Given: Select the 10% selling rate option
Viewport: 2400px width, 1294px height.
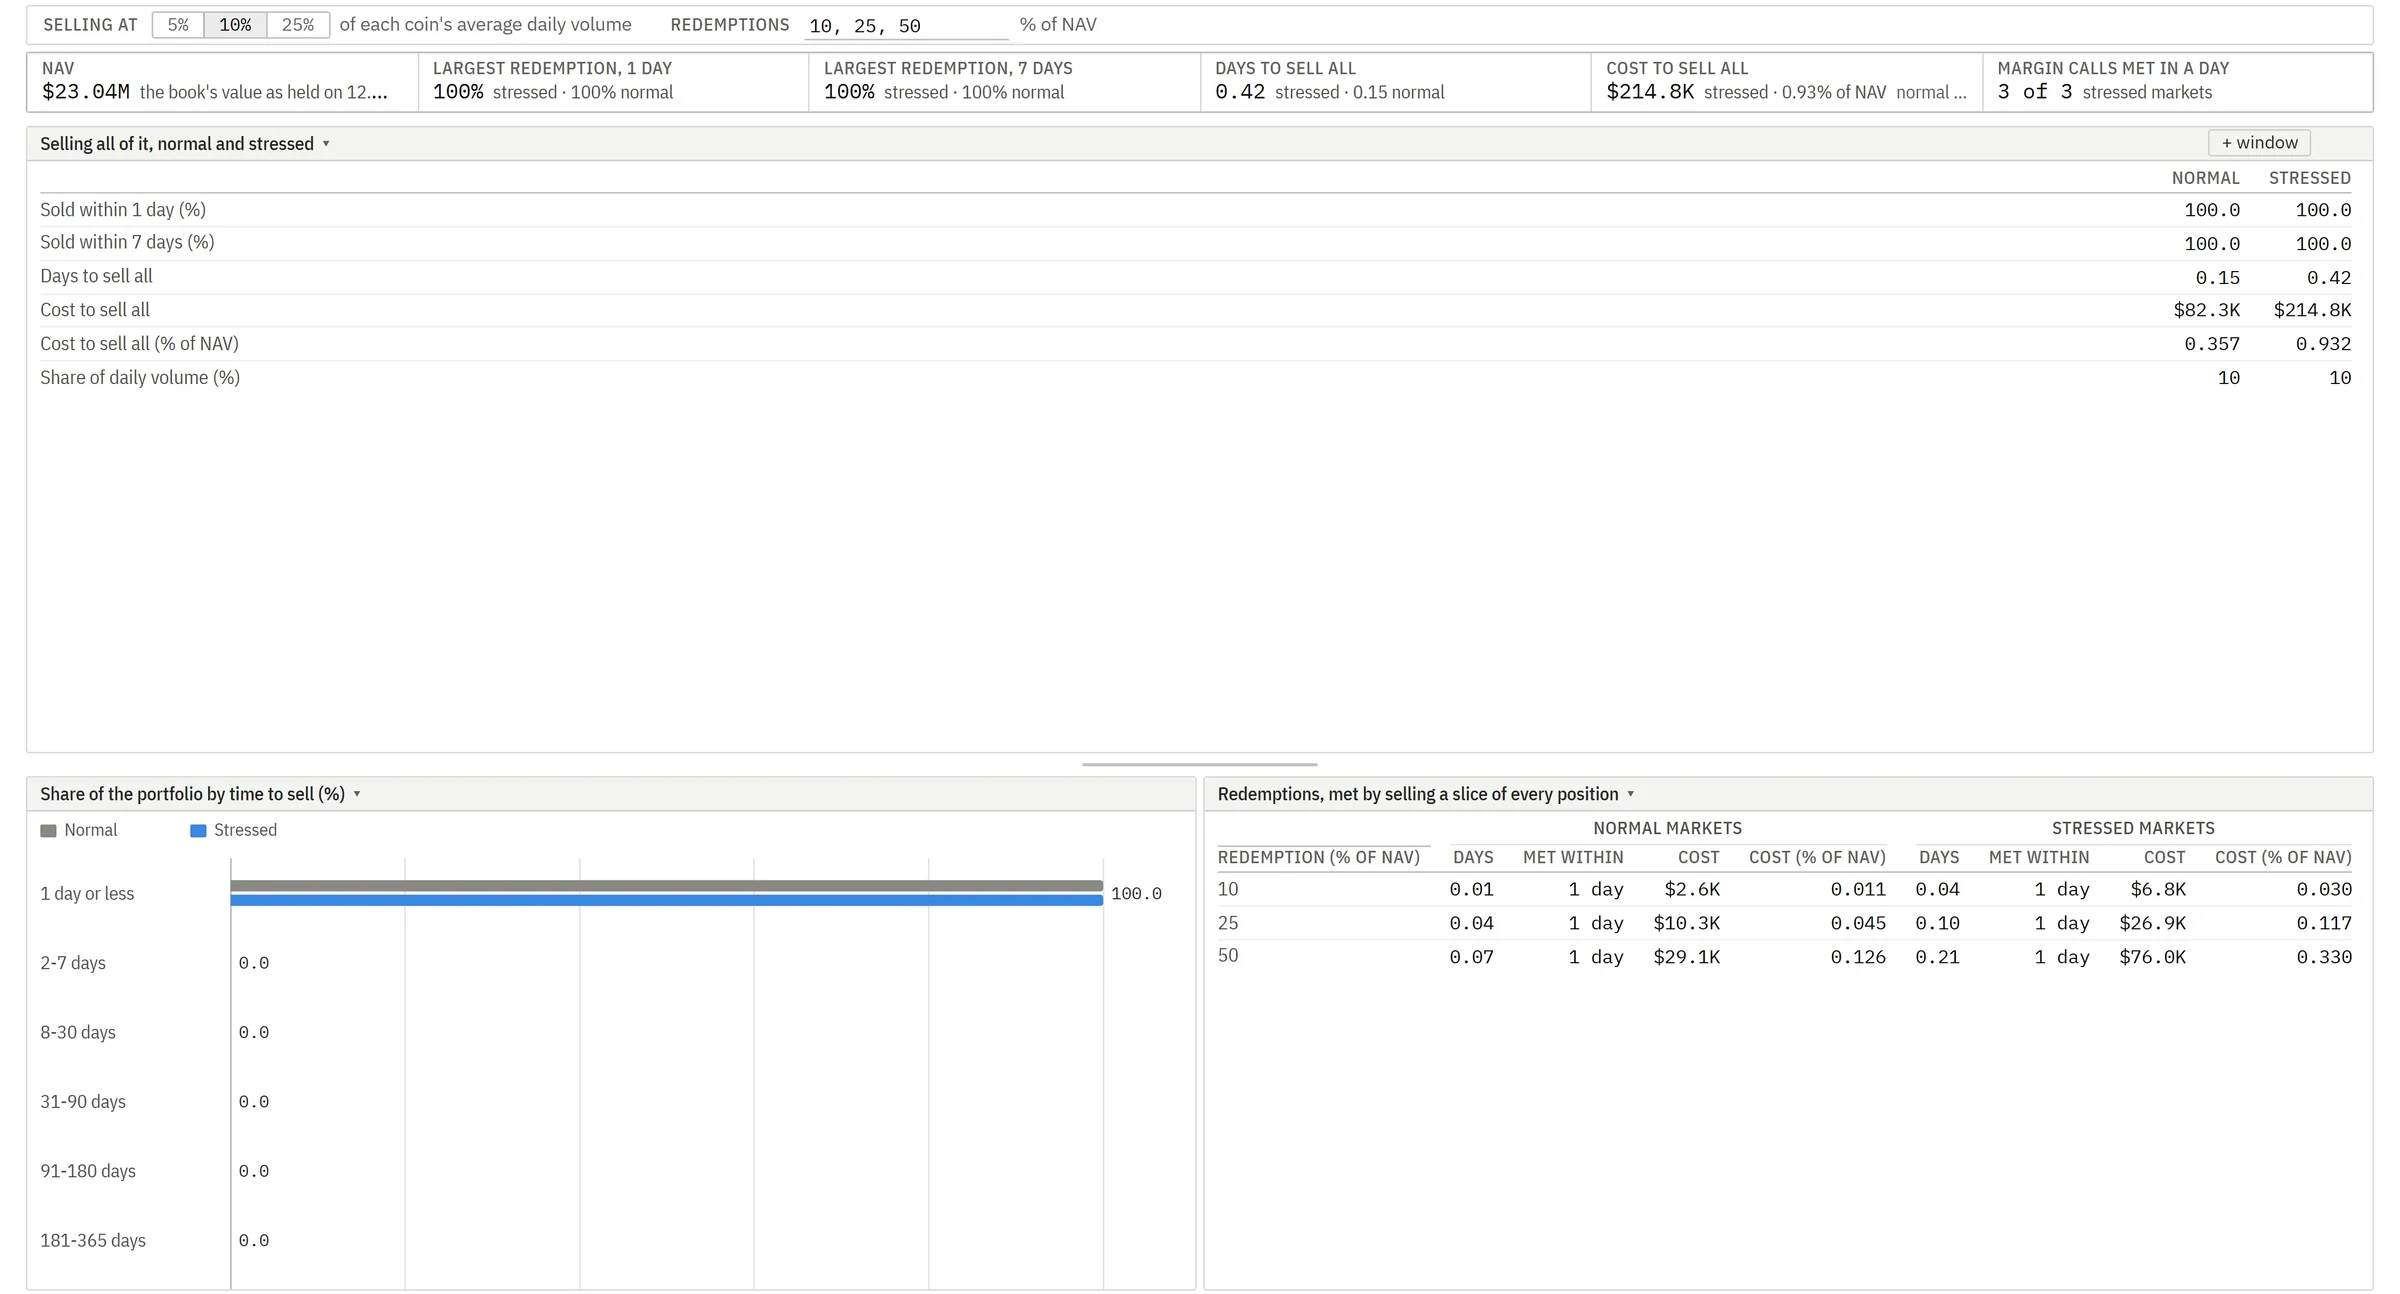Looking at the screenshot, I should tap(235, 25).
